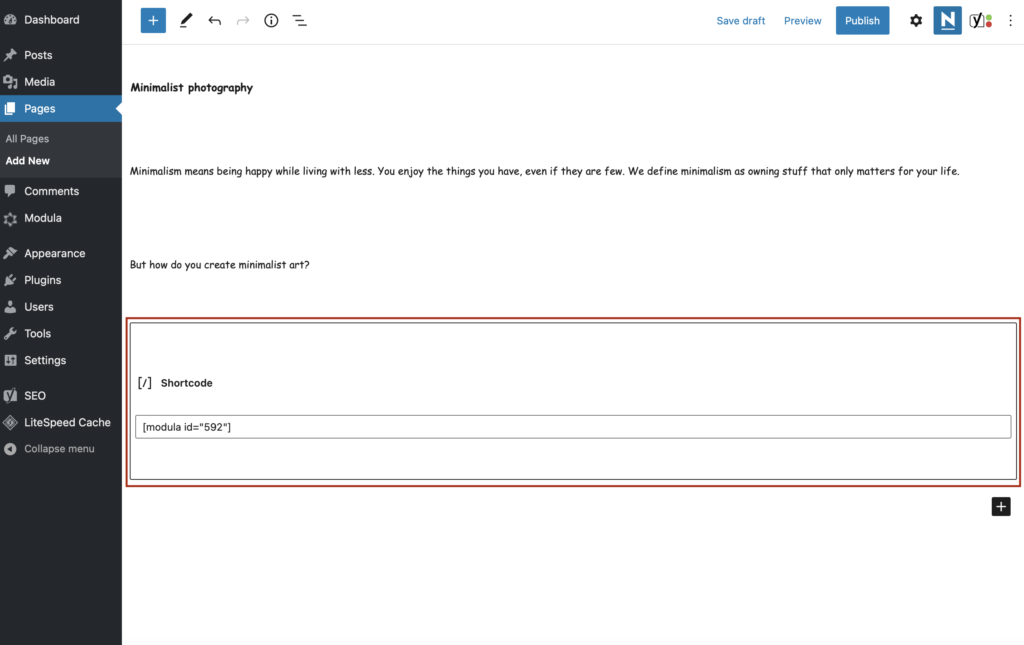
Task: Open the three-dot options menu
Action: coord(1010,21)
